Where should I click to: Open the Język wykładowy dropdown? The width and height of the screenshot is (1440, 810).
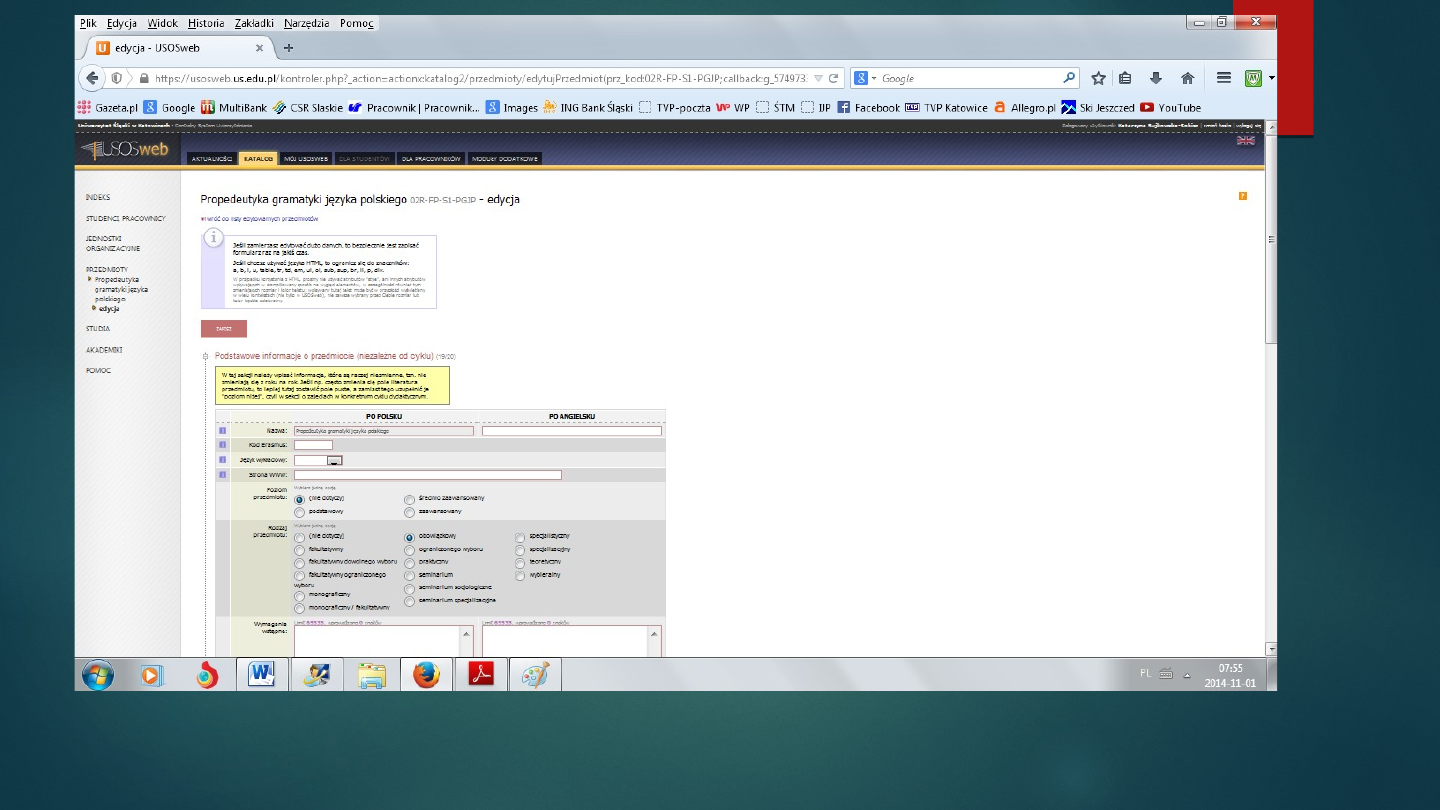coord(335,460)
